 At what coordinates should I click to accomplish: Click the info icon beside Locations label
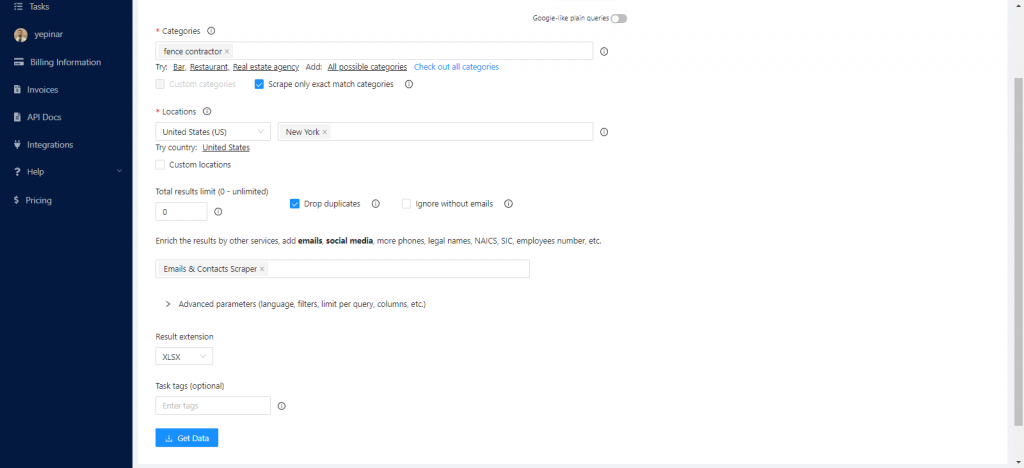[207, 112]
